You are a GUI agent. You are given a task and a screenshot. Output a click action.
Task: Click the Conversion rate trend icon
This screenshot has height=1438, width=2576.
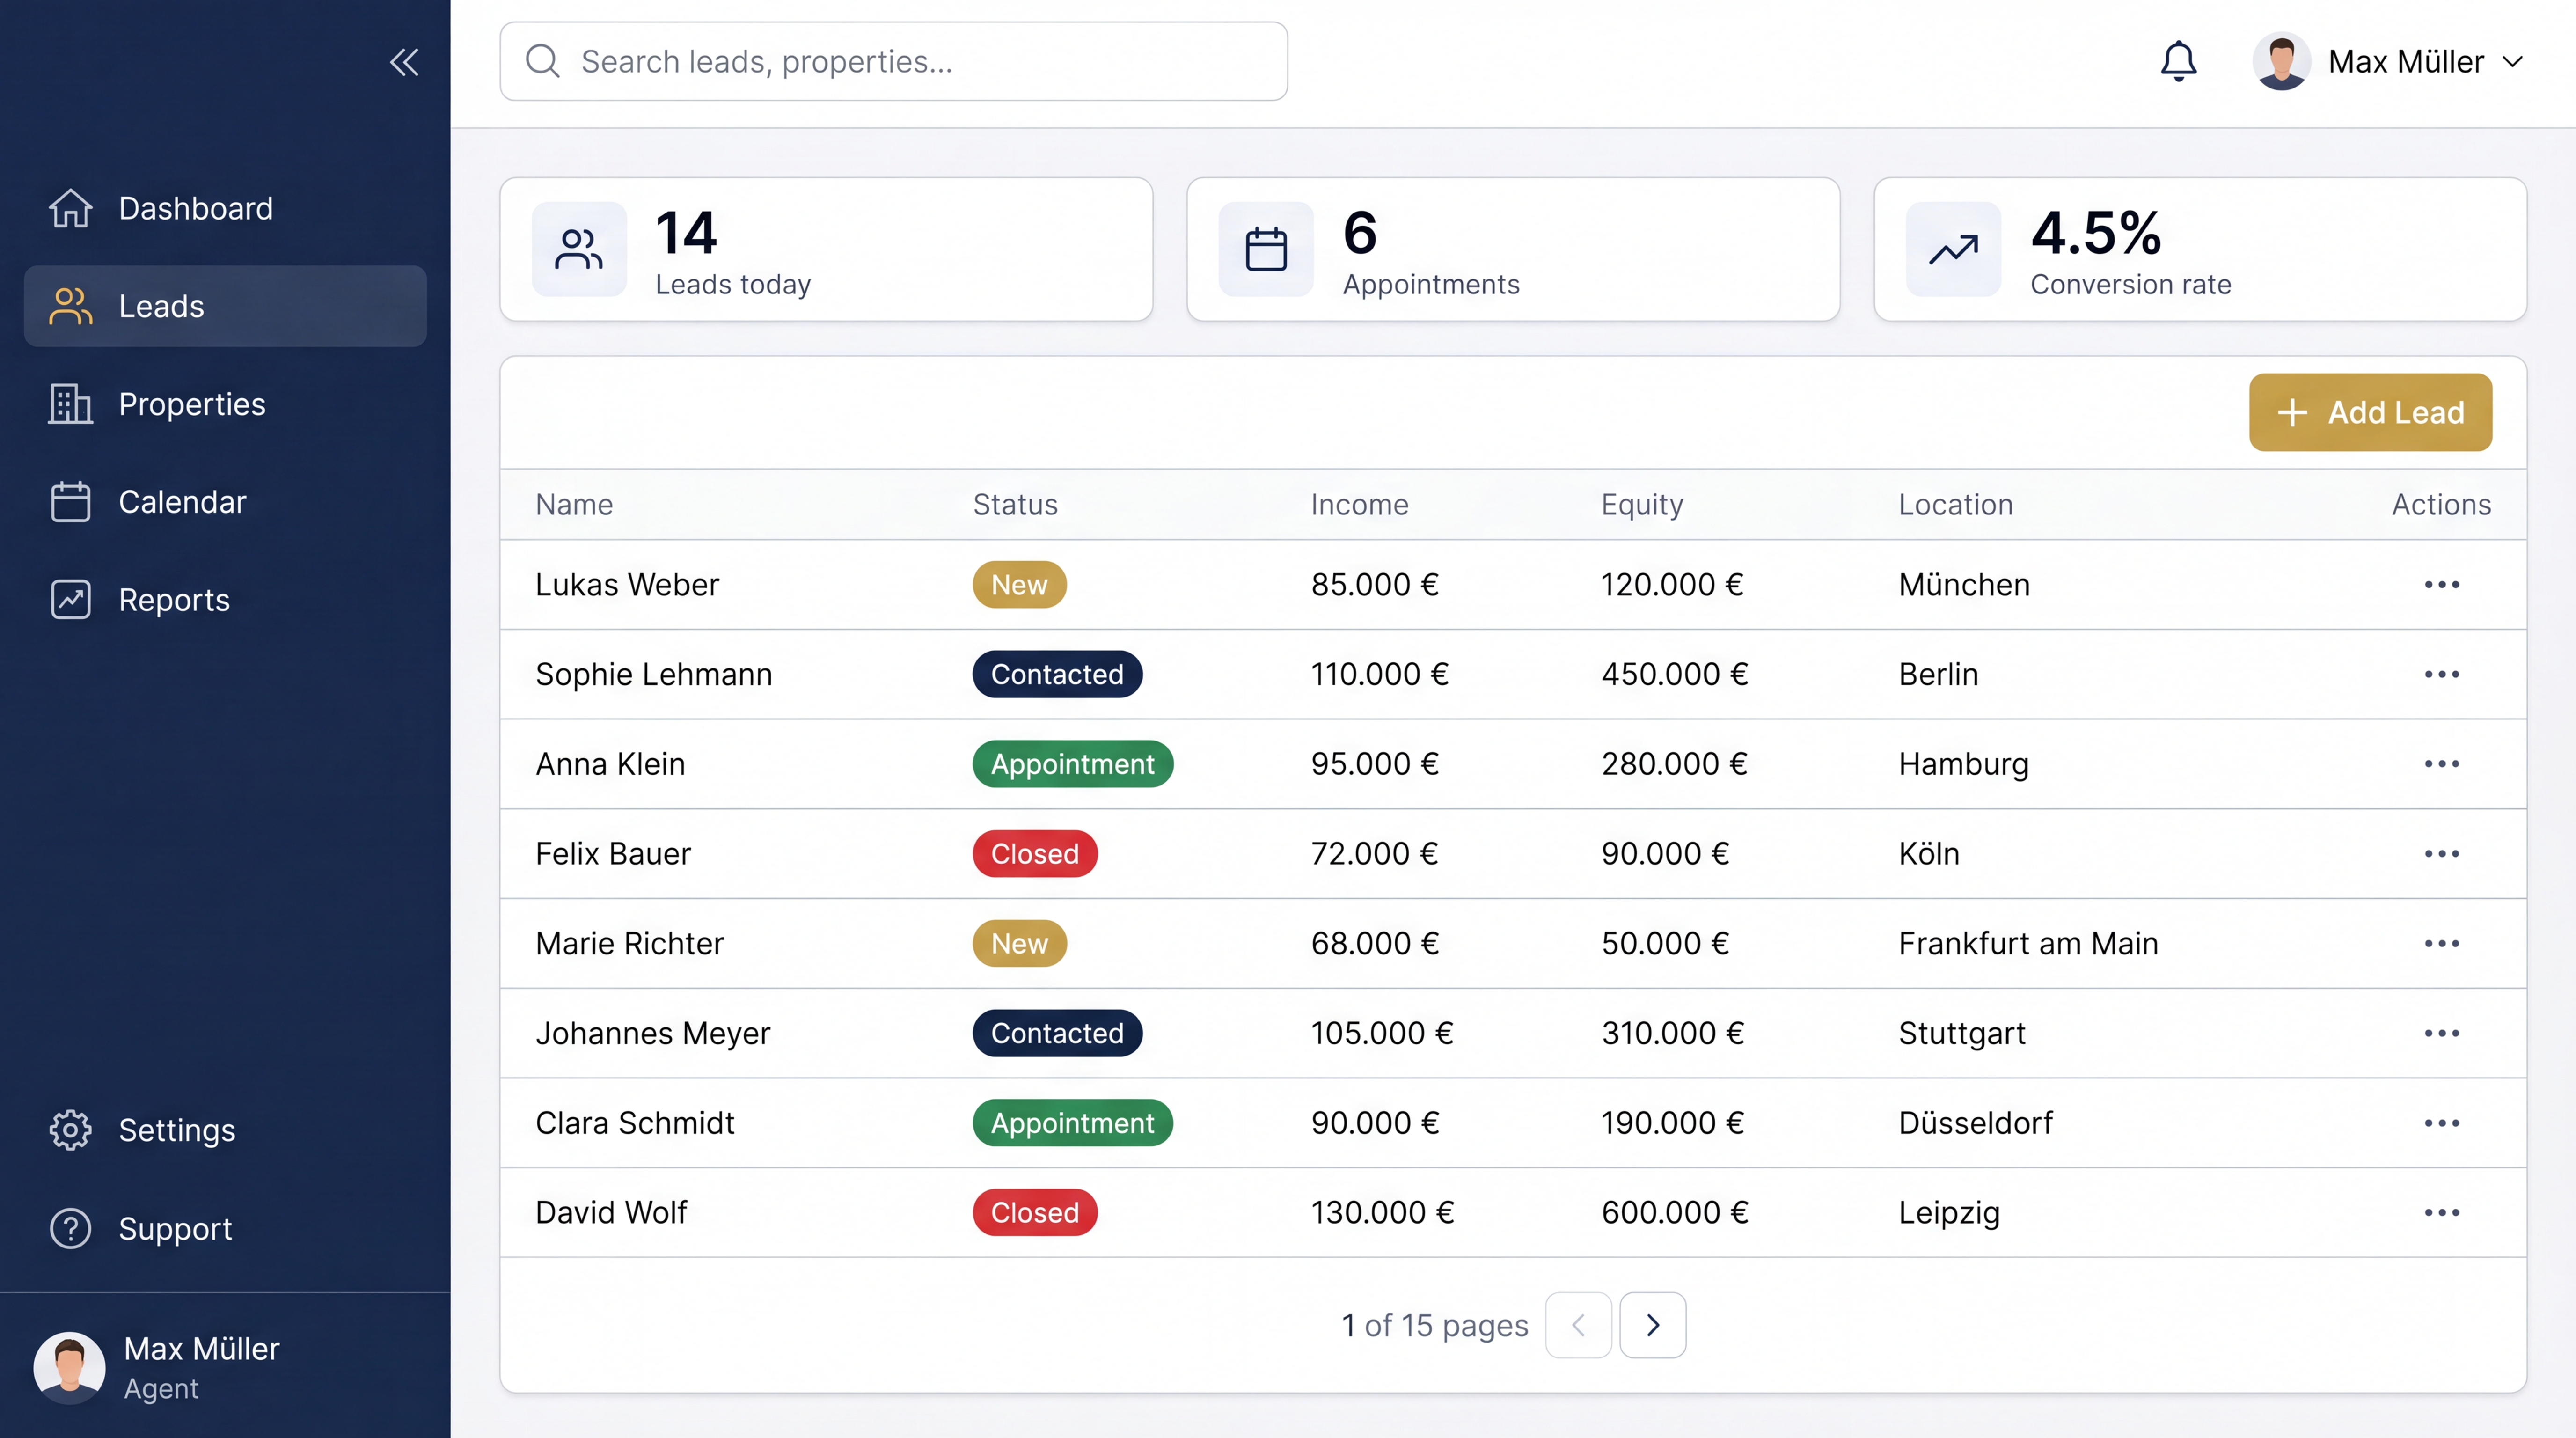pyautogui.click(x=1953, y=249)
